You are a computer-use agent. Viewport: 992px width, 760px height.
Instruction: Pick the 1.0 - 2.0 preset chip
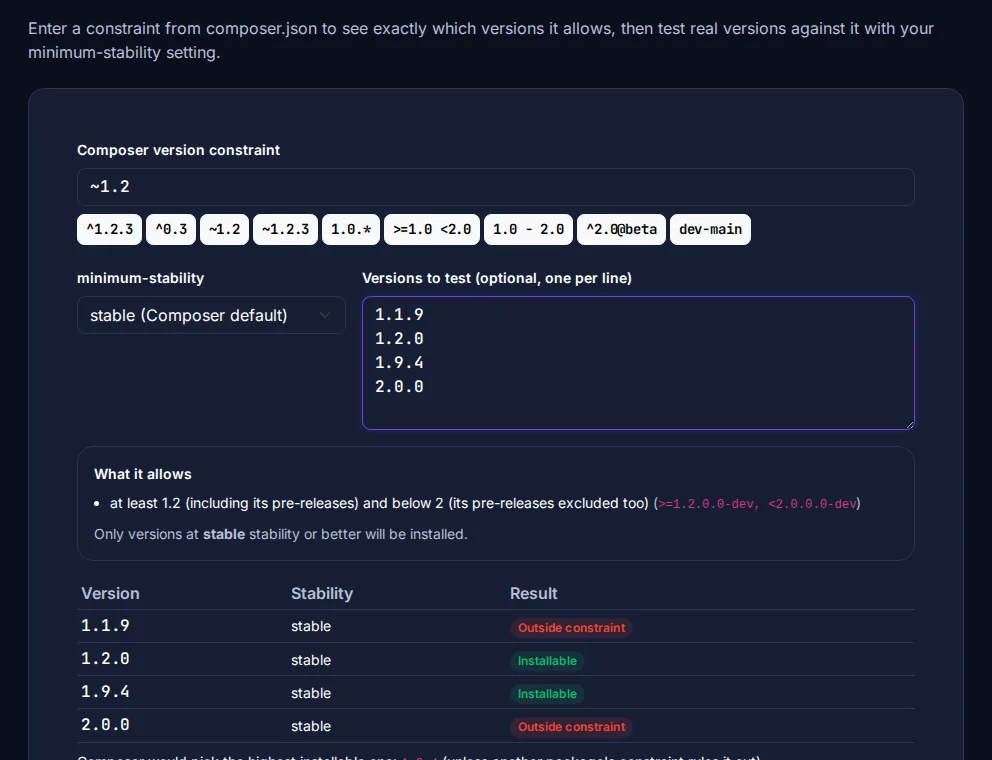click(528, 229)
